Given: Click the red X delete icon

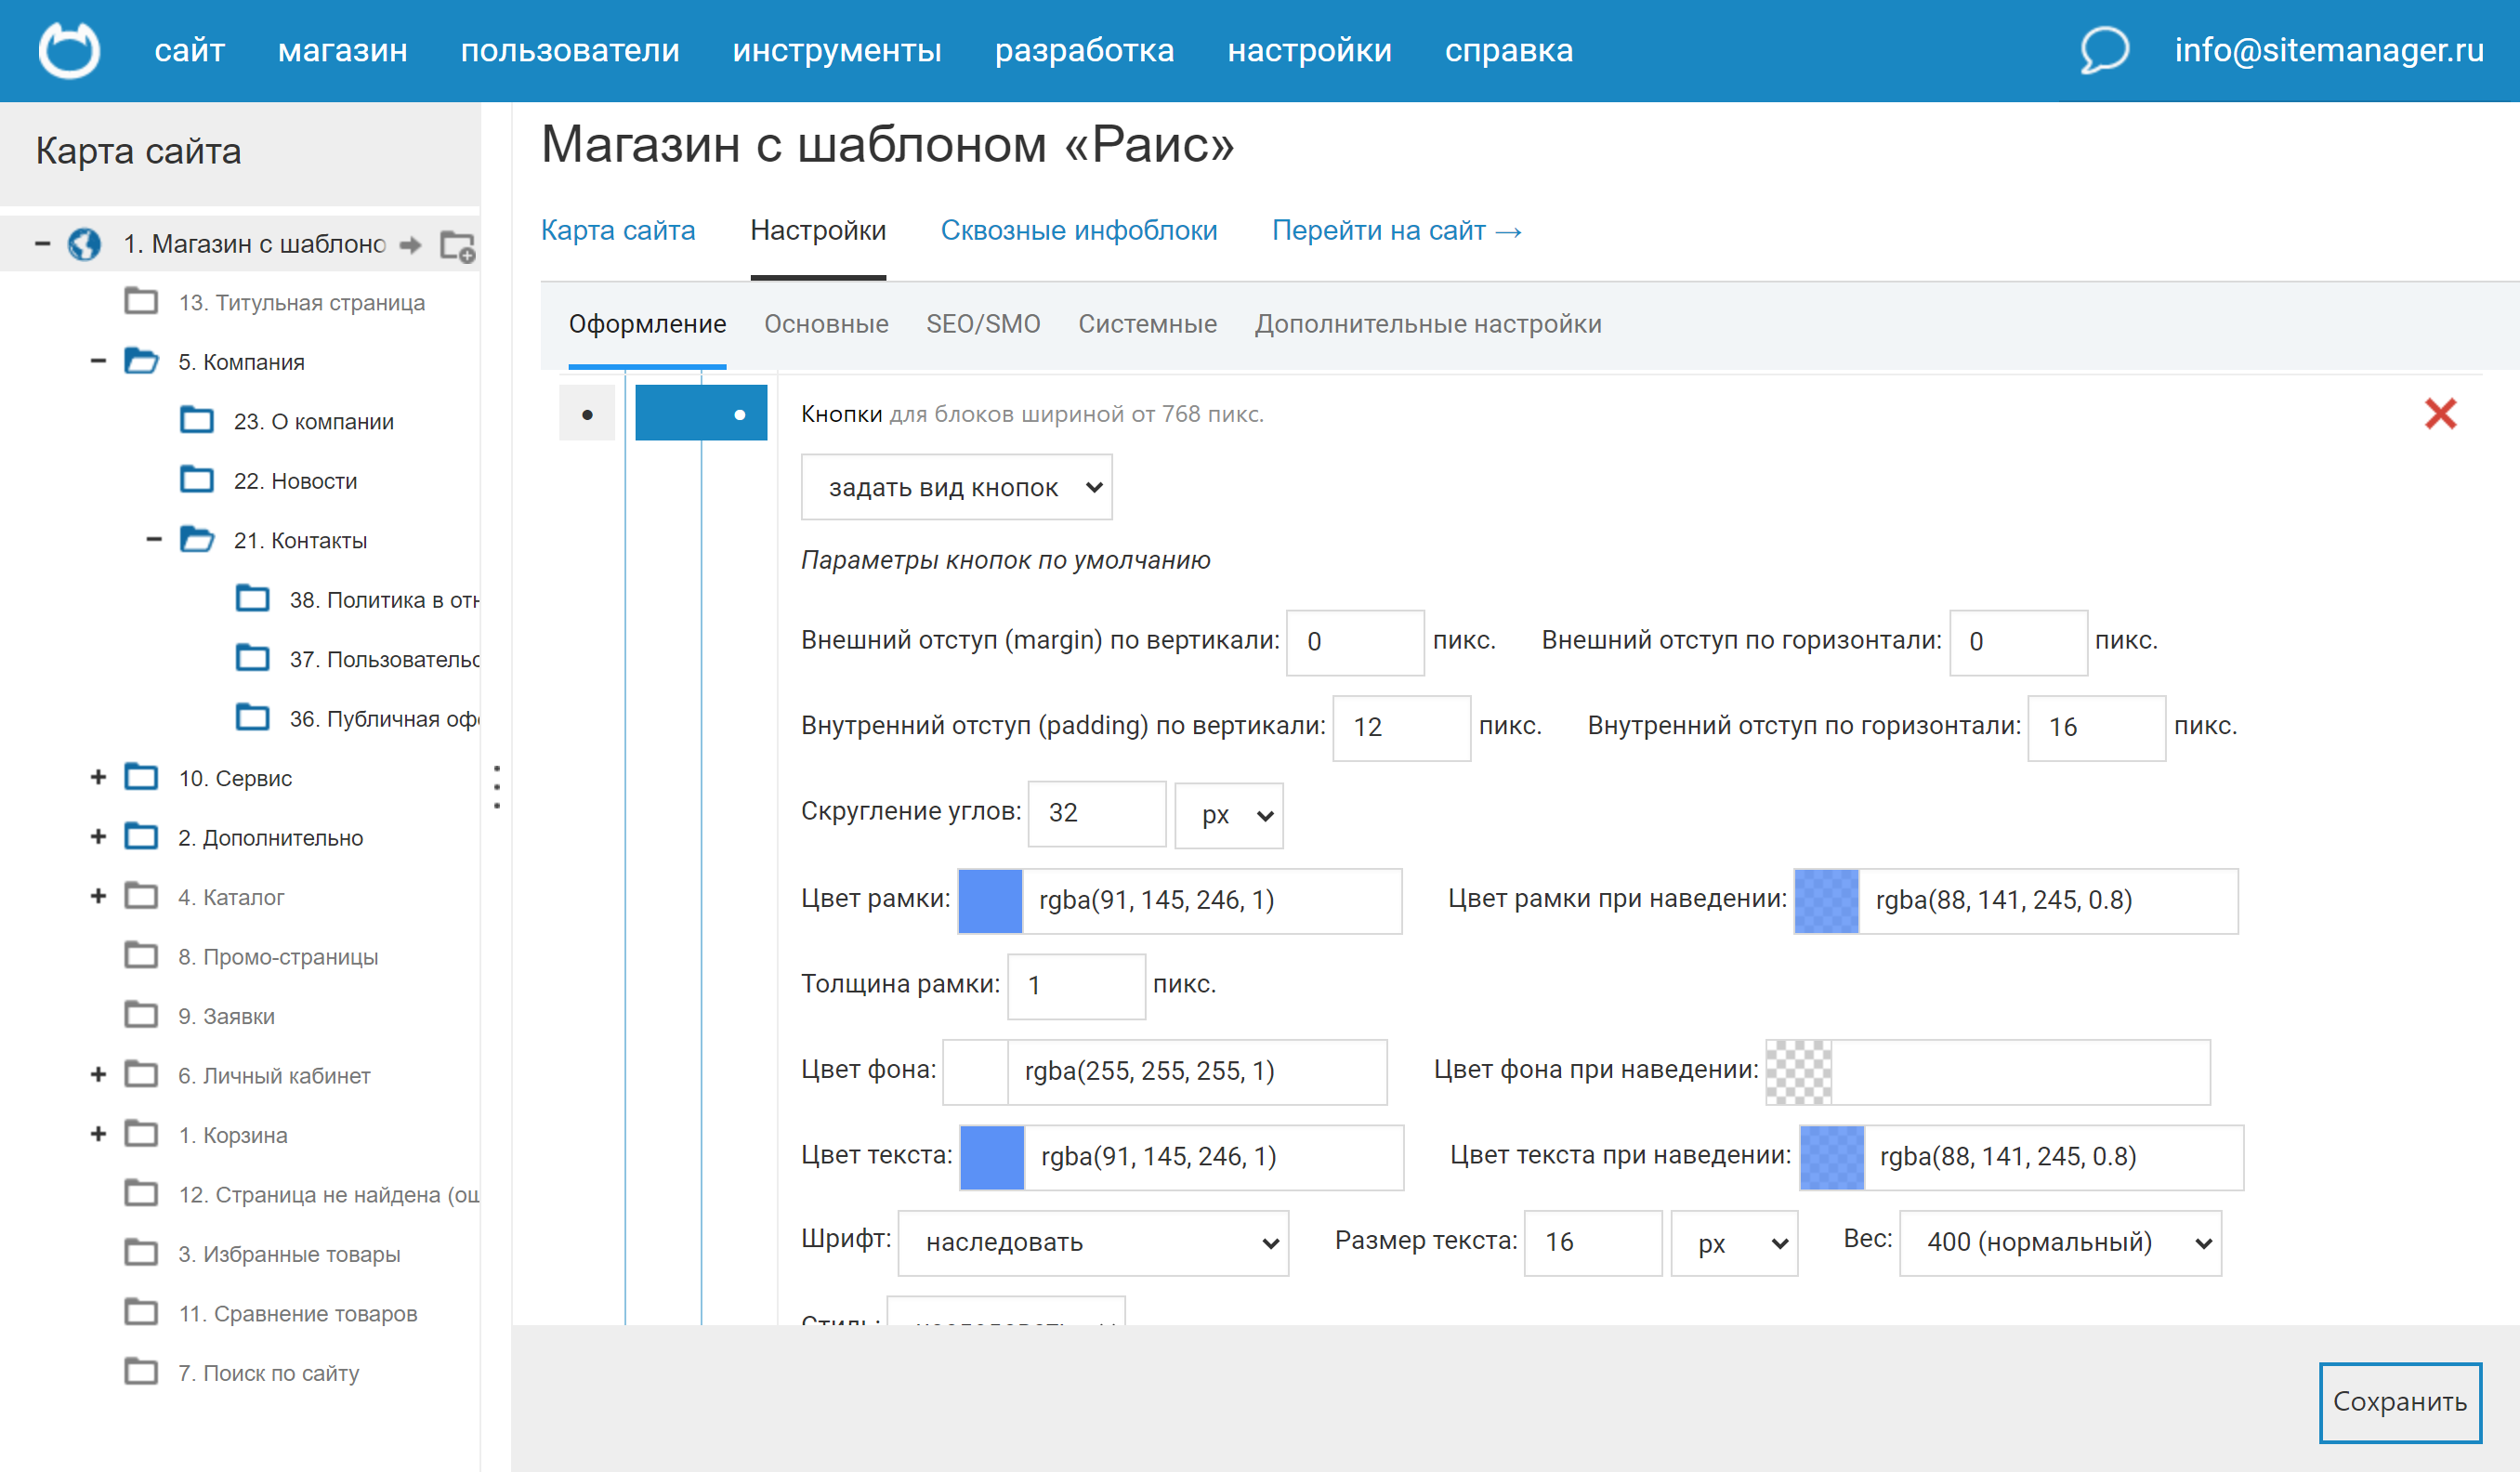Looking at the screenshot, I should point(2439,414).
